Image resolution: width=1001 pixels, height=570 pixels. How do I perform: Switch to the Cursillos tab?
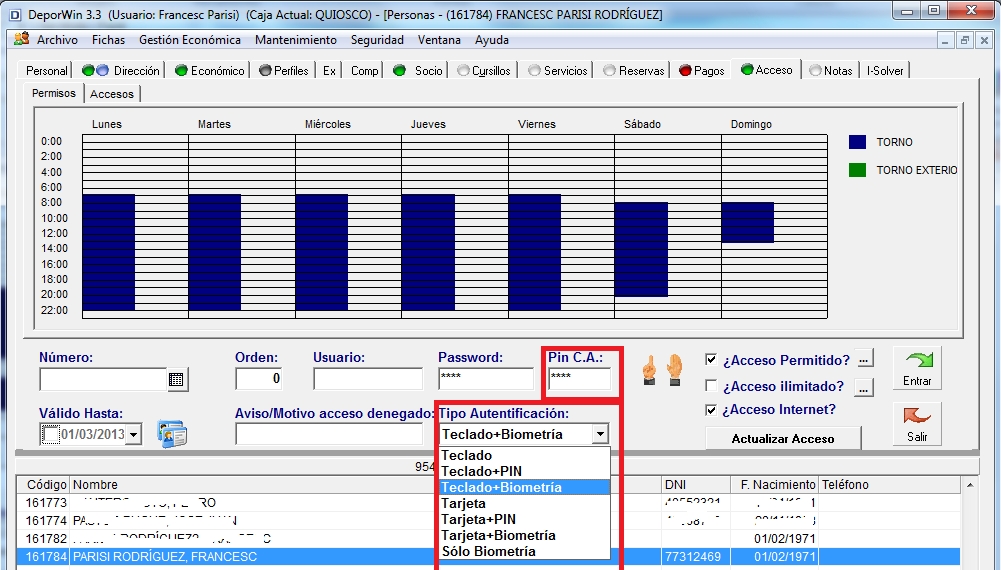coord(485,70)
